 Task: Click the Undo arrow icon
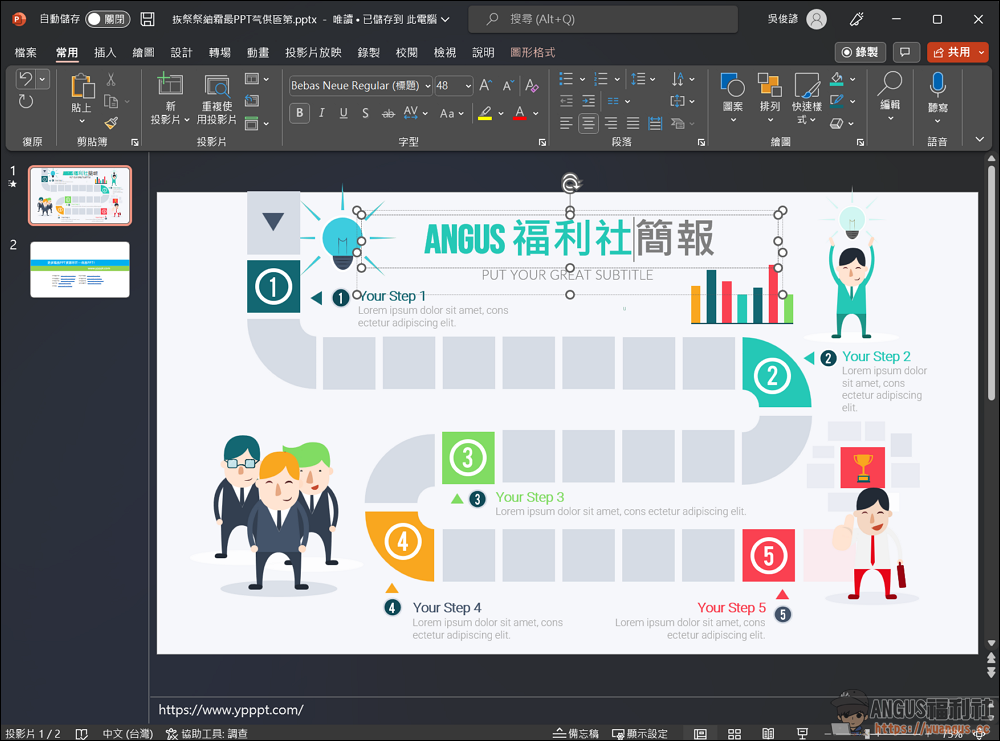coord(26,79)
